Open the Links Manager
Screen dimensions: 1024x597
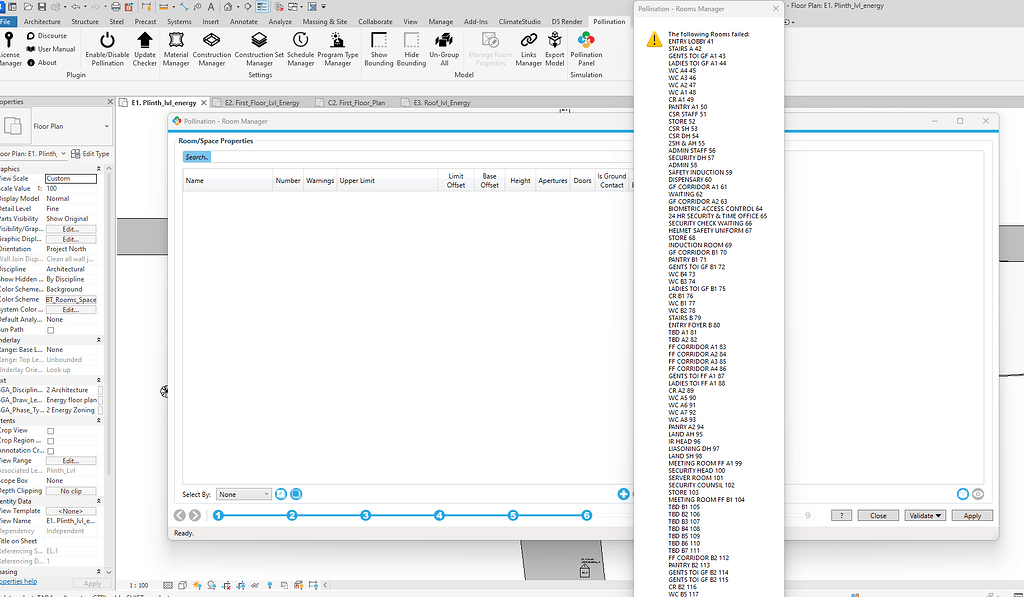(x=528, y=48)
